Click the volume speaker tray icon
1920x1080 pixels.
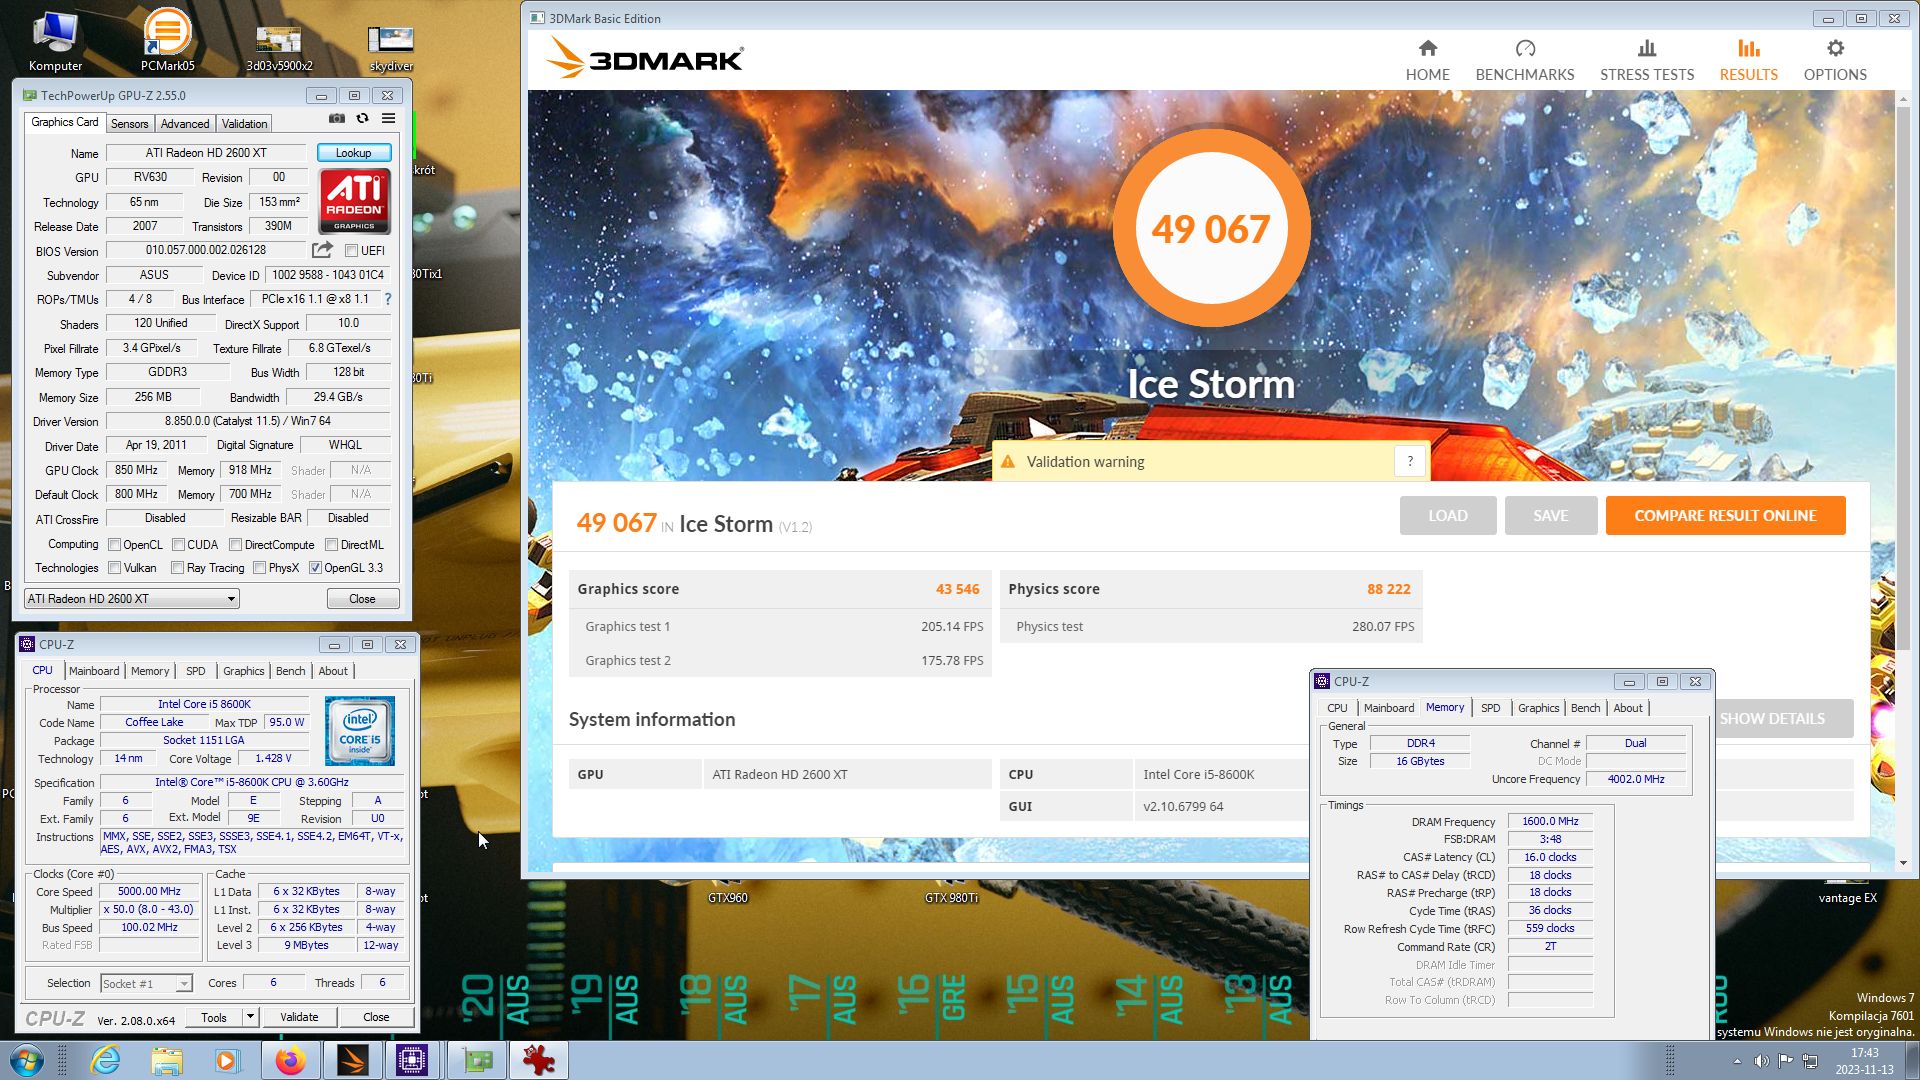pyautogui.click(x=1761, y=1060)
